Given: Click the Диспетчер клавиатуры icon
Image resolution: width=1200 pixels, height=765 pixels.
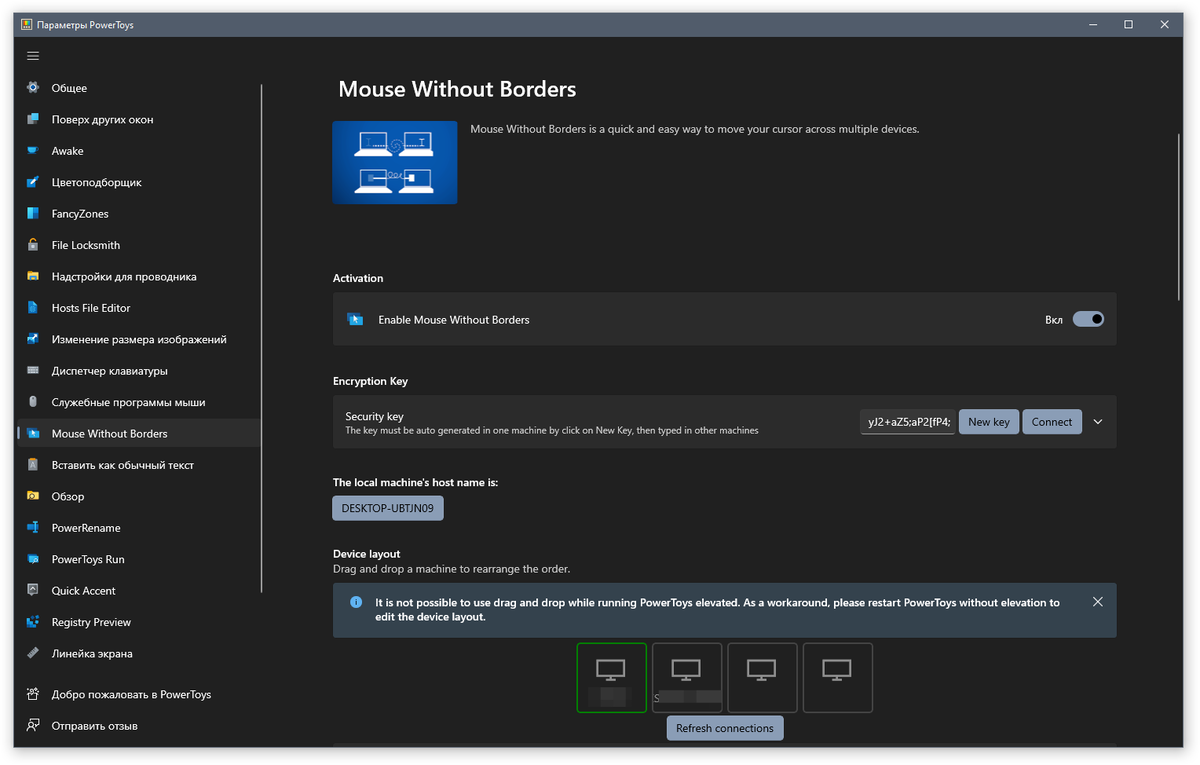Looking at the screenshot, I should click(x=33, y=371).
